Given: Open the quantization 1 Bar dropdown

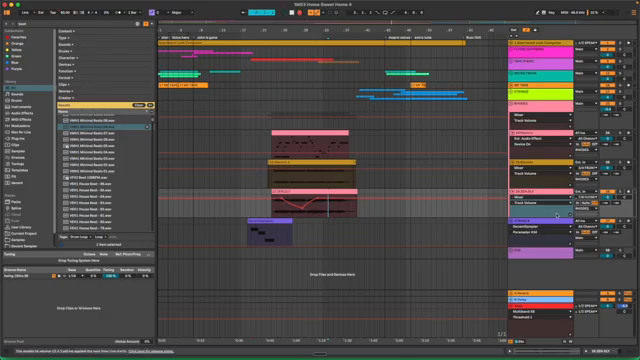Looking at the screenshot, I should [134, 13].
